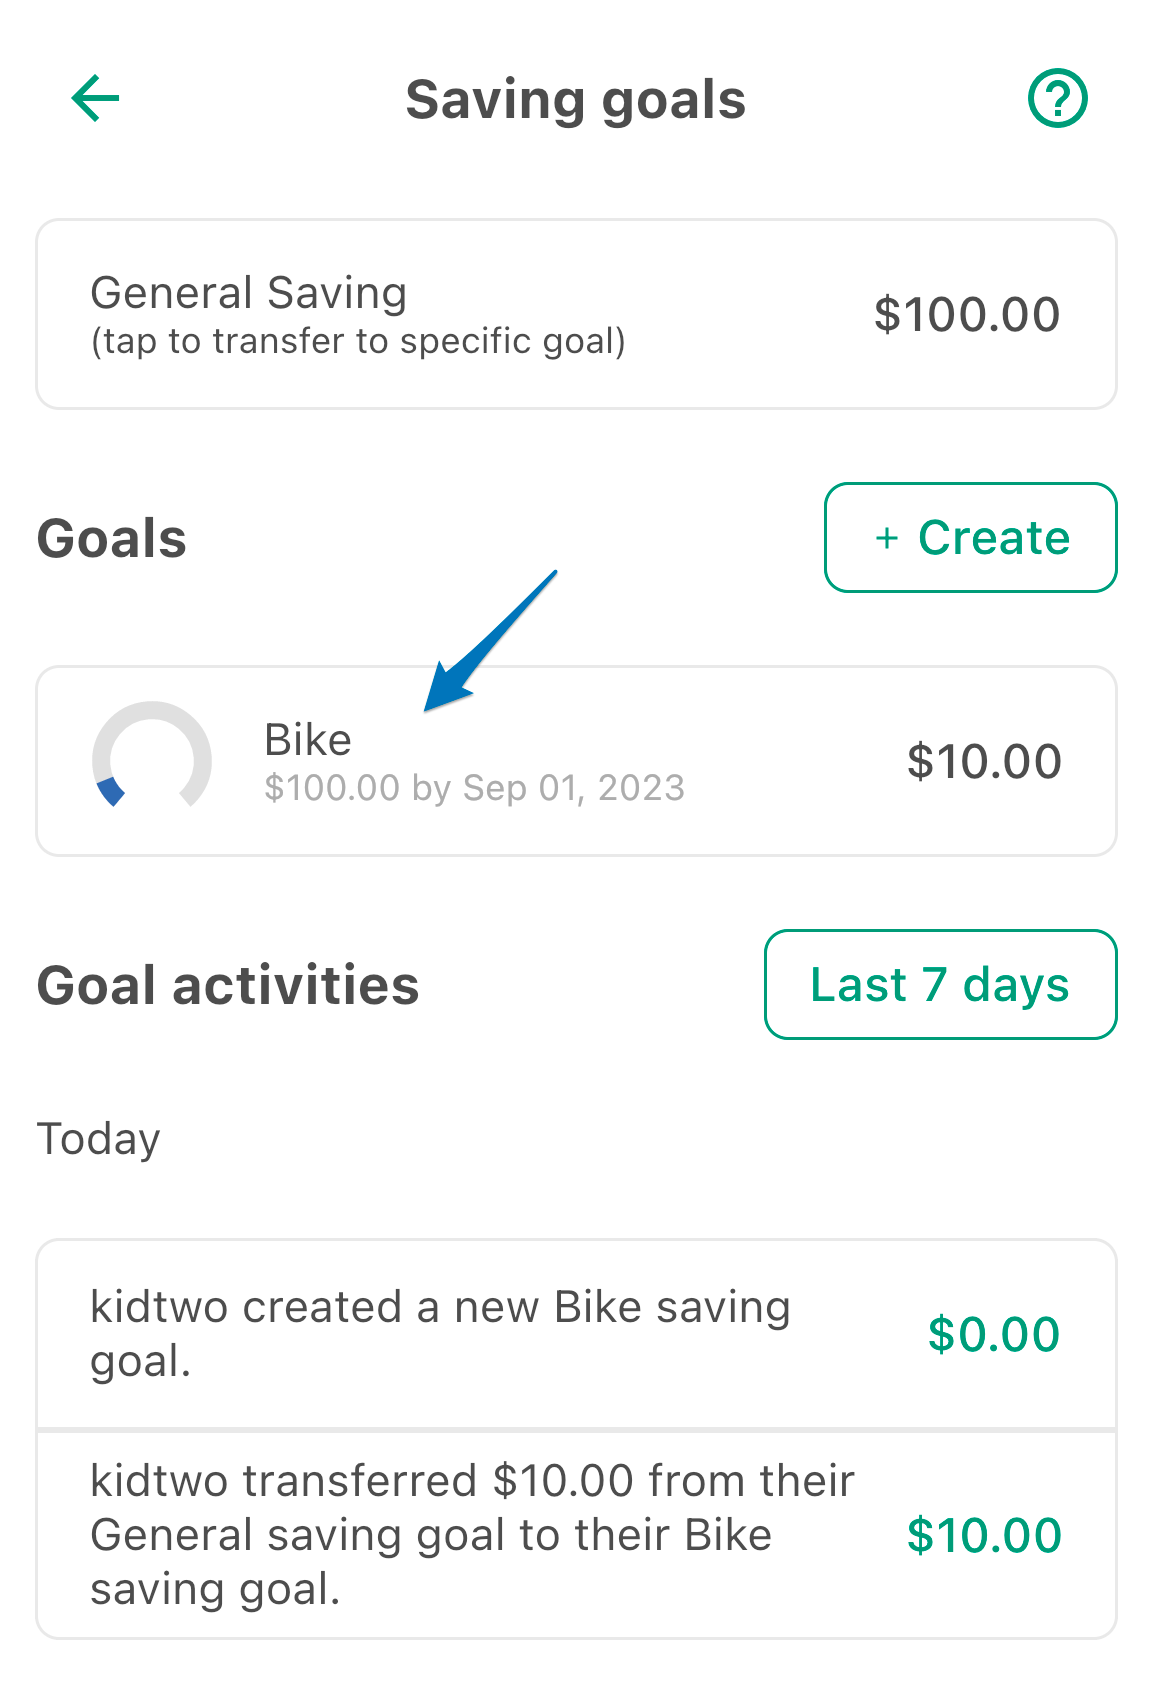
Task: Click the Today date label
Action: 99,1140
